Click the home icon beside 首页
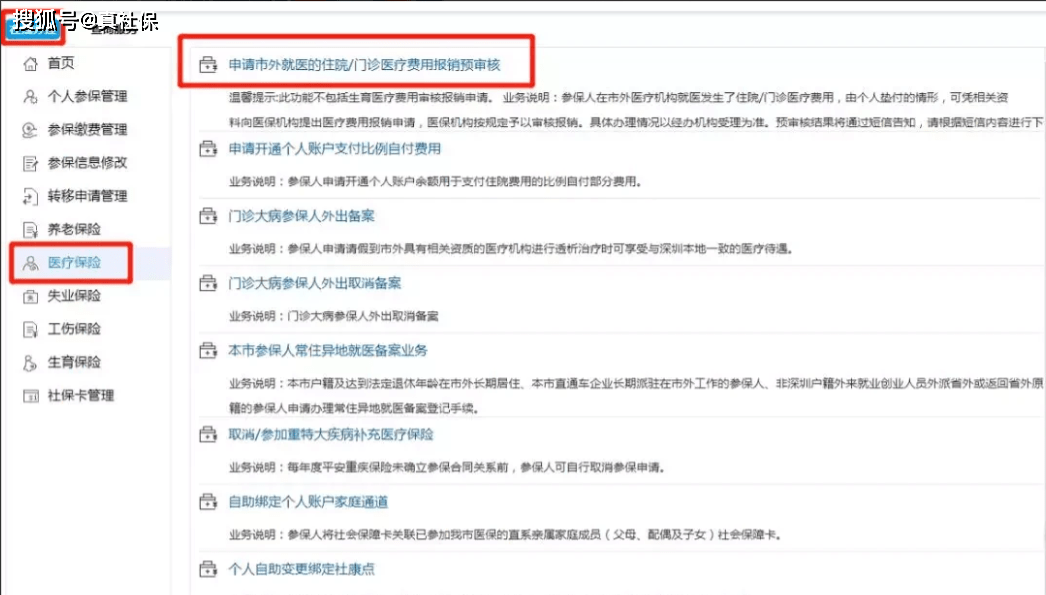Viewport: 1046px width, 595px height. click(x=31, y=61)
